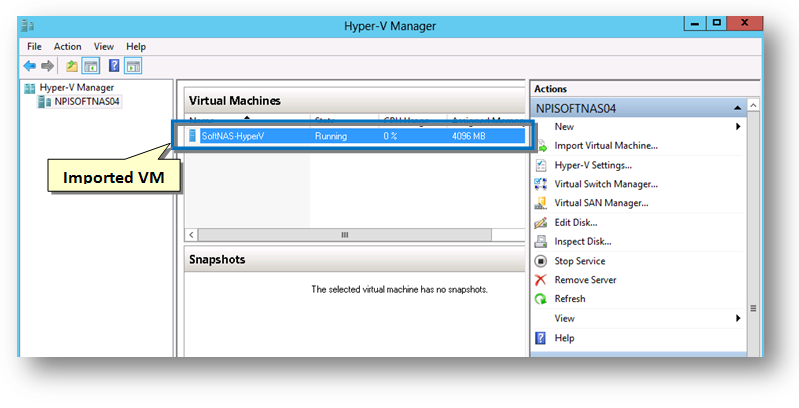Click the Back arrow toolbar icon
Image resolution: width=799 pixels, height=408 pixels.
[x=30, y=66]
